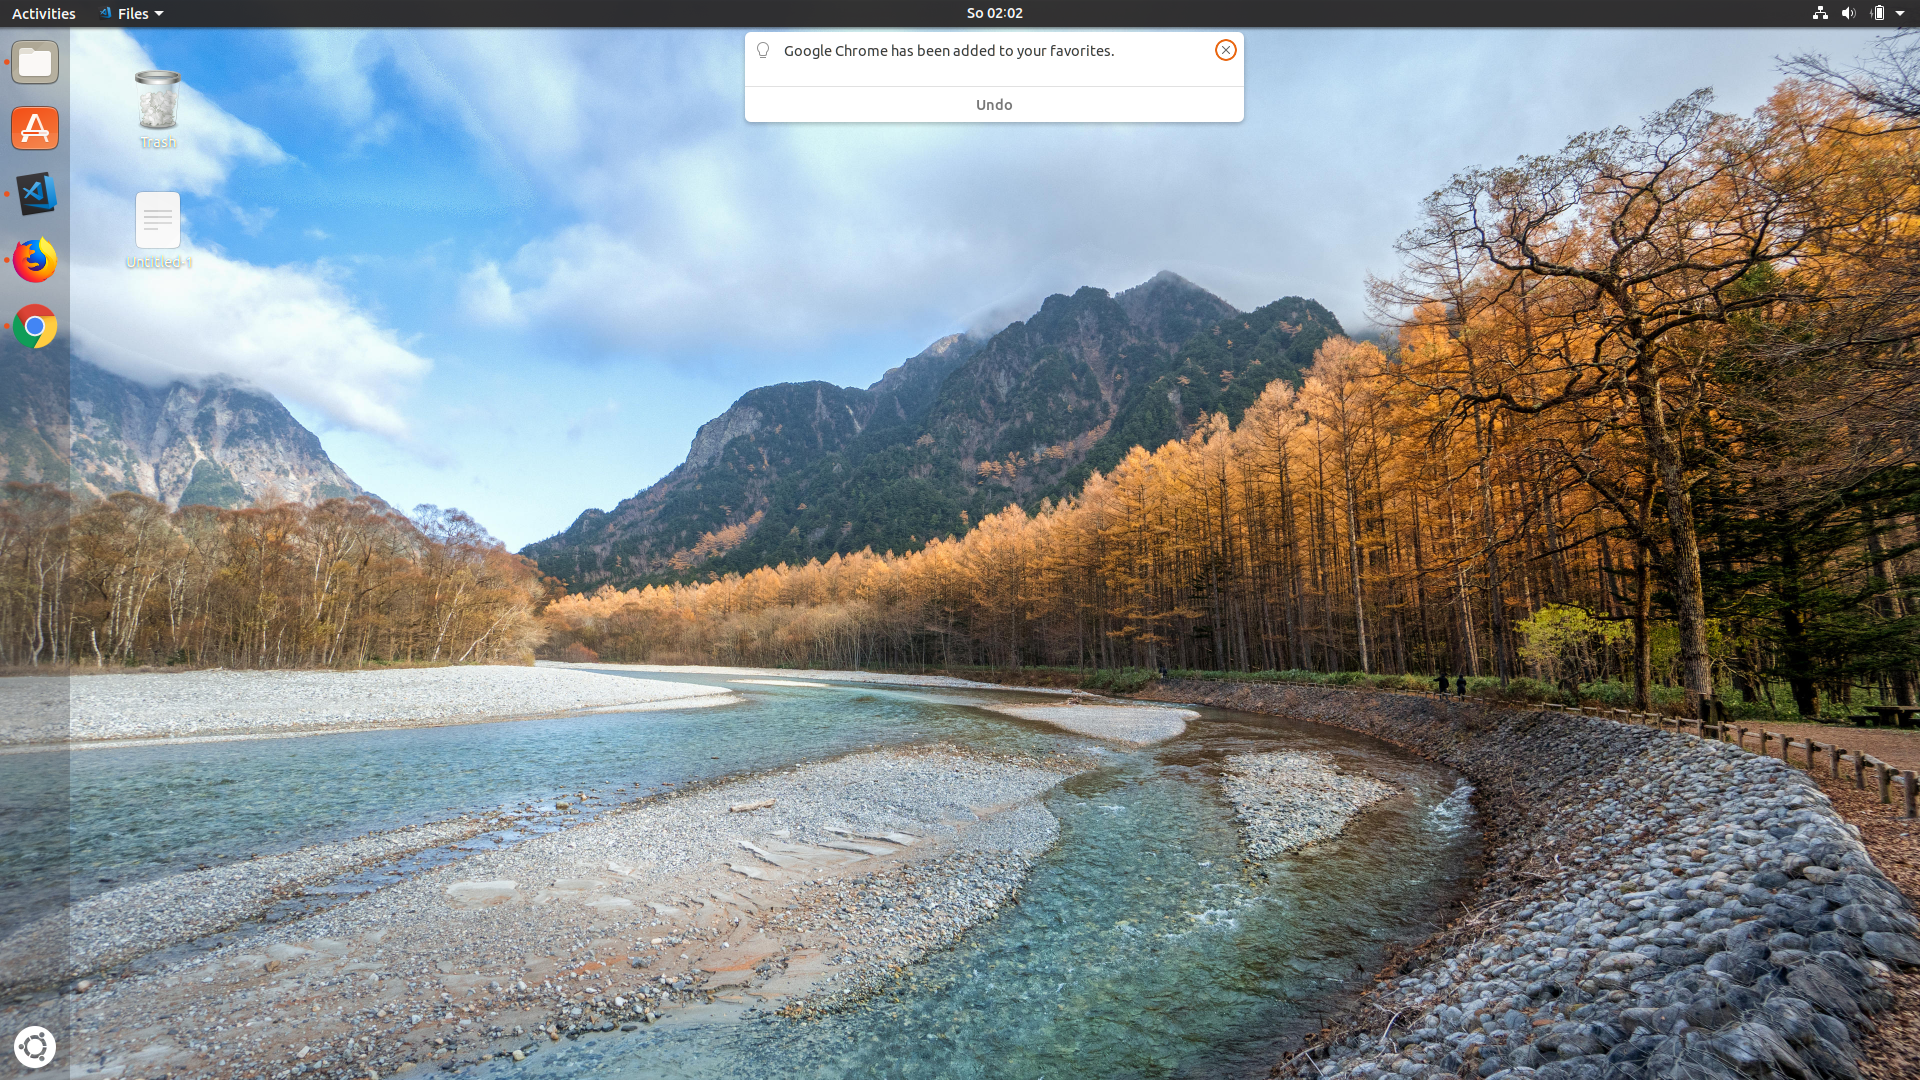Dismiss the Google Chrome favorites notification

tap(1225, 50)
